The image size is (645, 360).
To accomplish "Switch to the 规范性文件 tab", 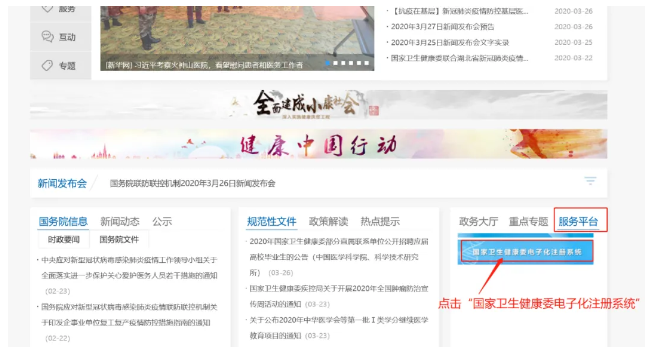I will click(x=271, y=221).
